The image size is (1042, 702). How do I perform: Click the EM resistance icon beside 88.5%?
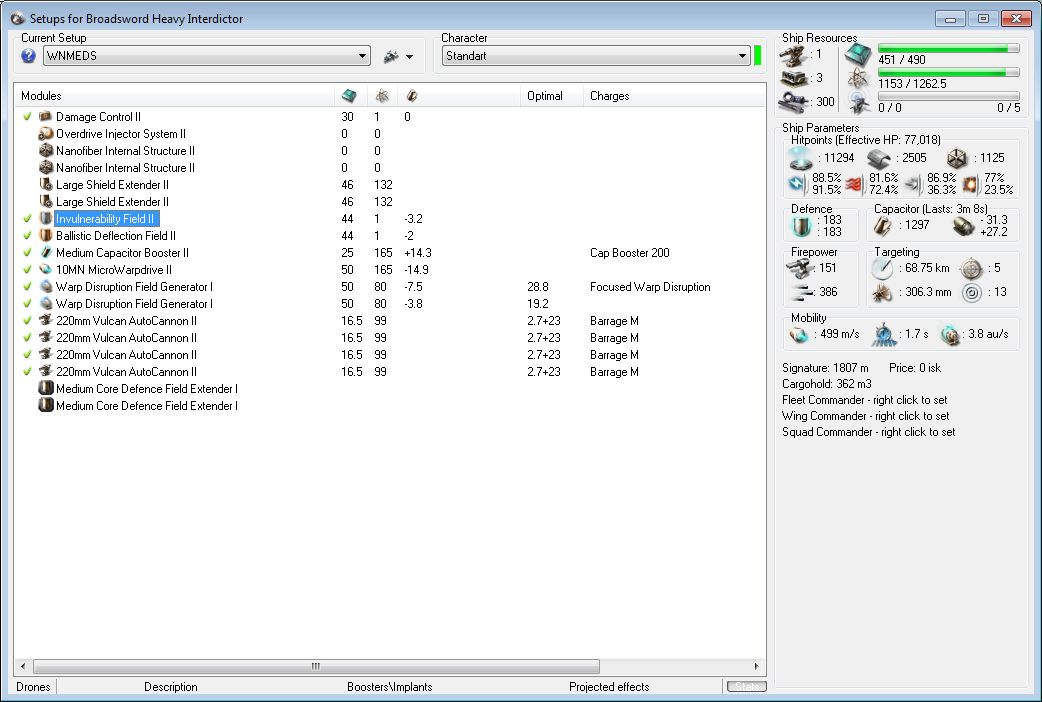[x=797, y=184]
